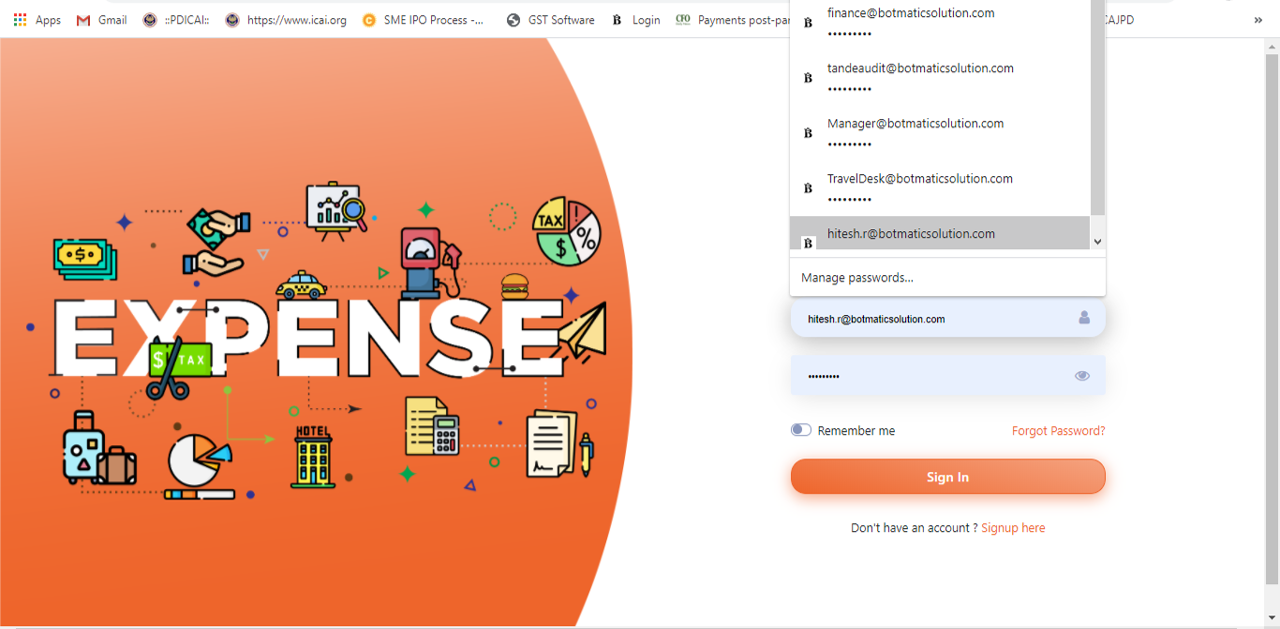Click the Apps grid icon
This screenshot has width=1280, height=629.
(x=18, y=19)
